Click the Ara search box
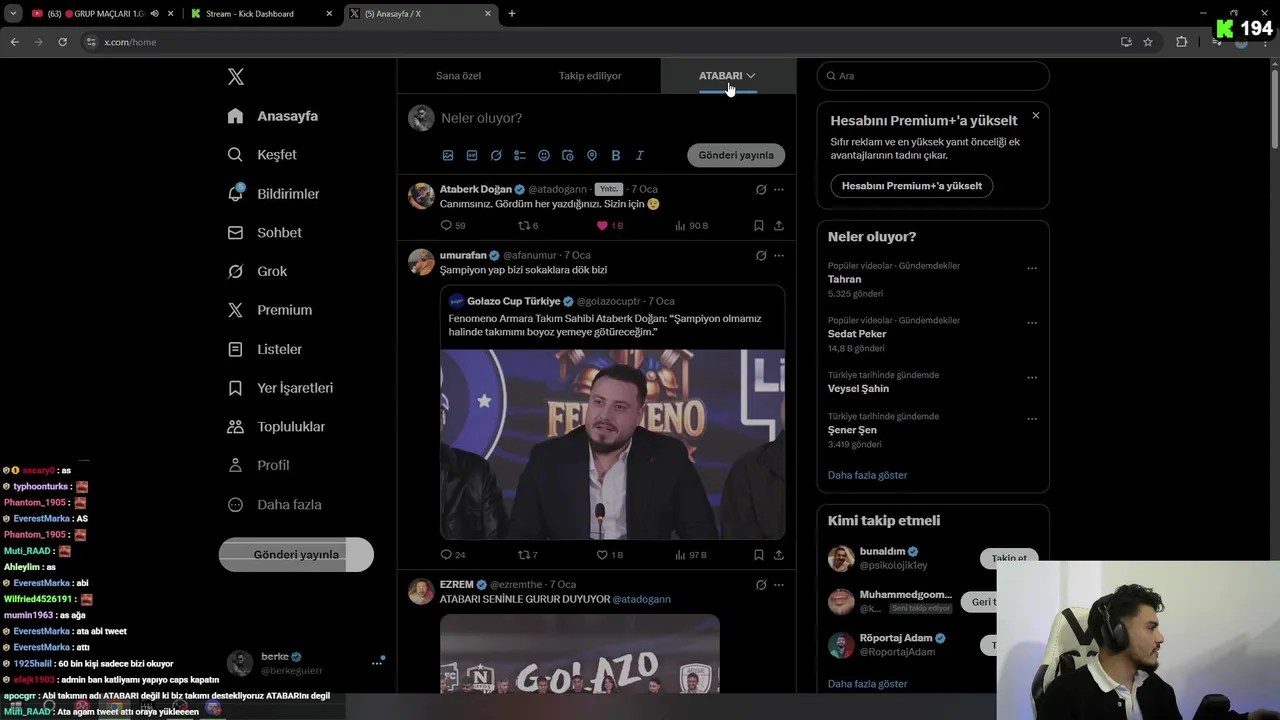1280x720 pixels. 933,76
